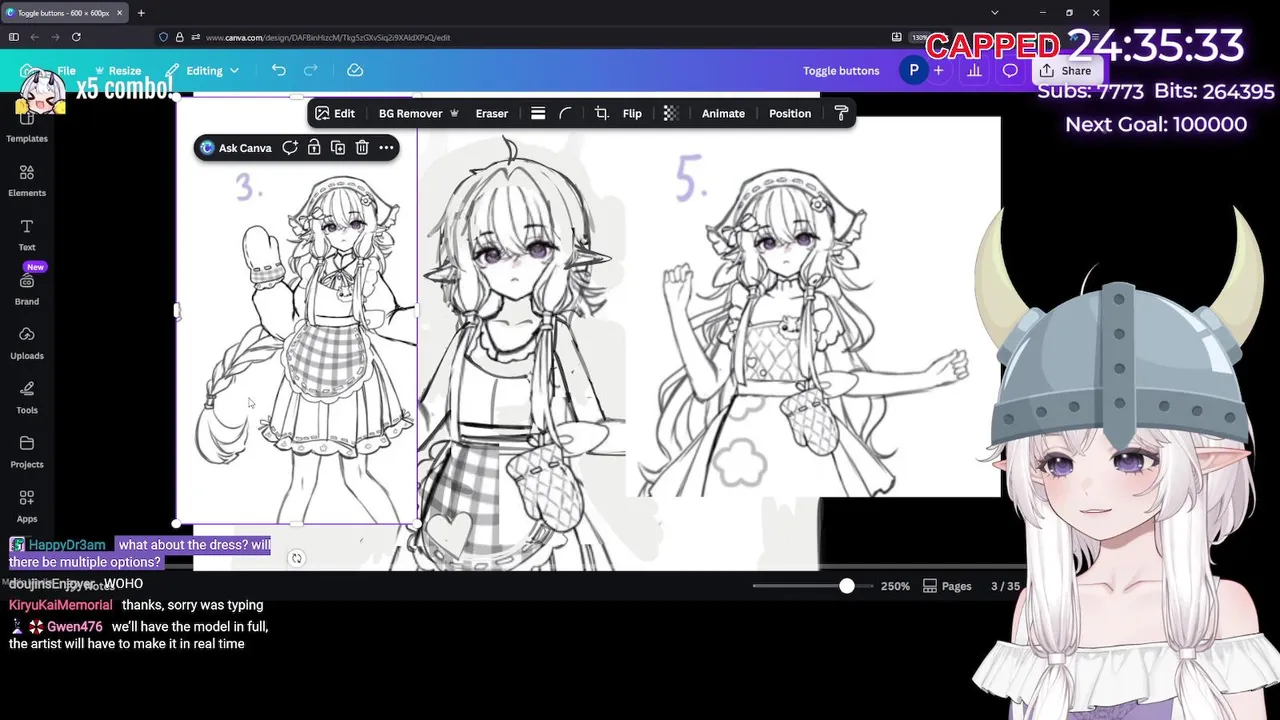Go back in the browser

[x=34, y=37]
